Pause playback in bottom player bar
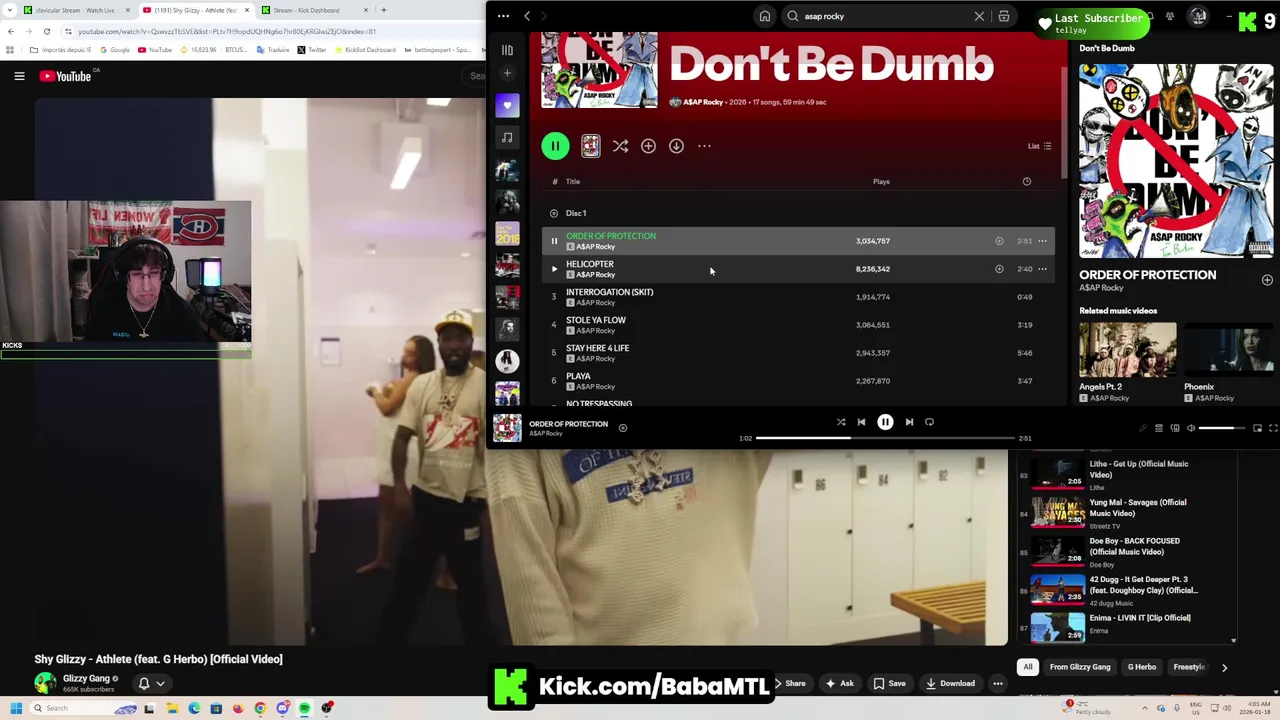 point(885,422)
